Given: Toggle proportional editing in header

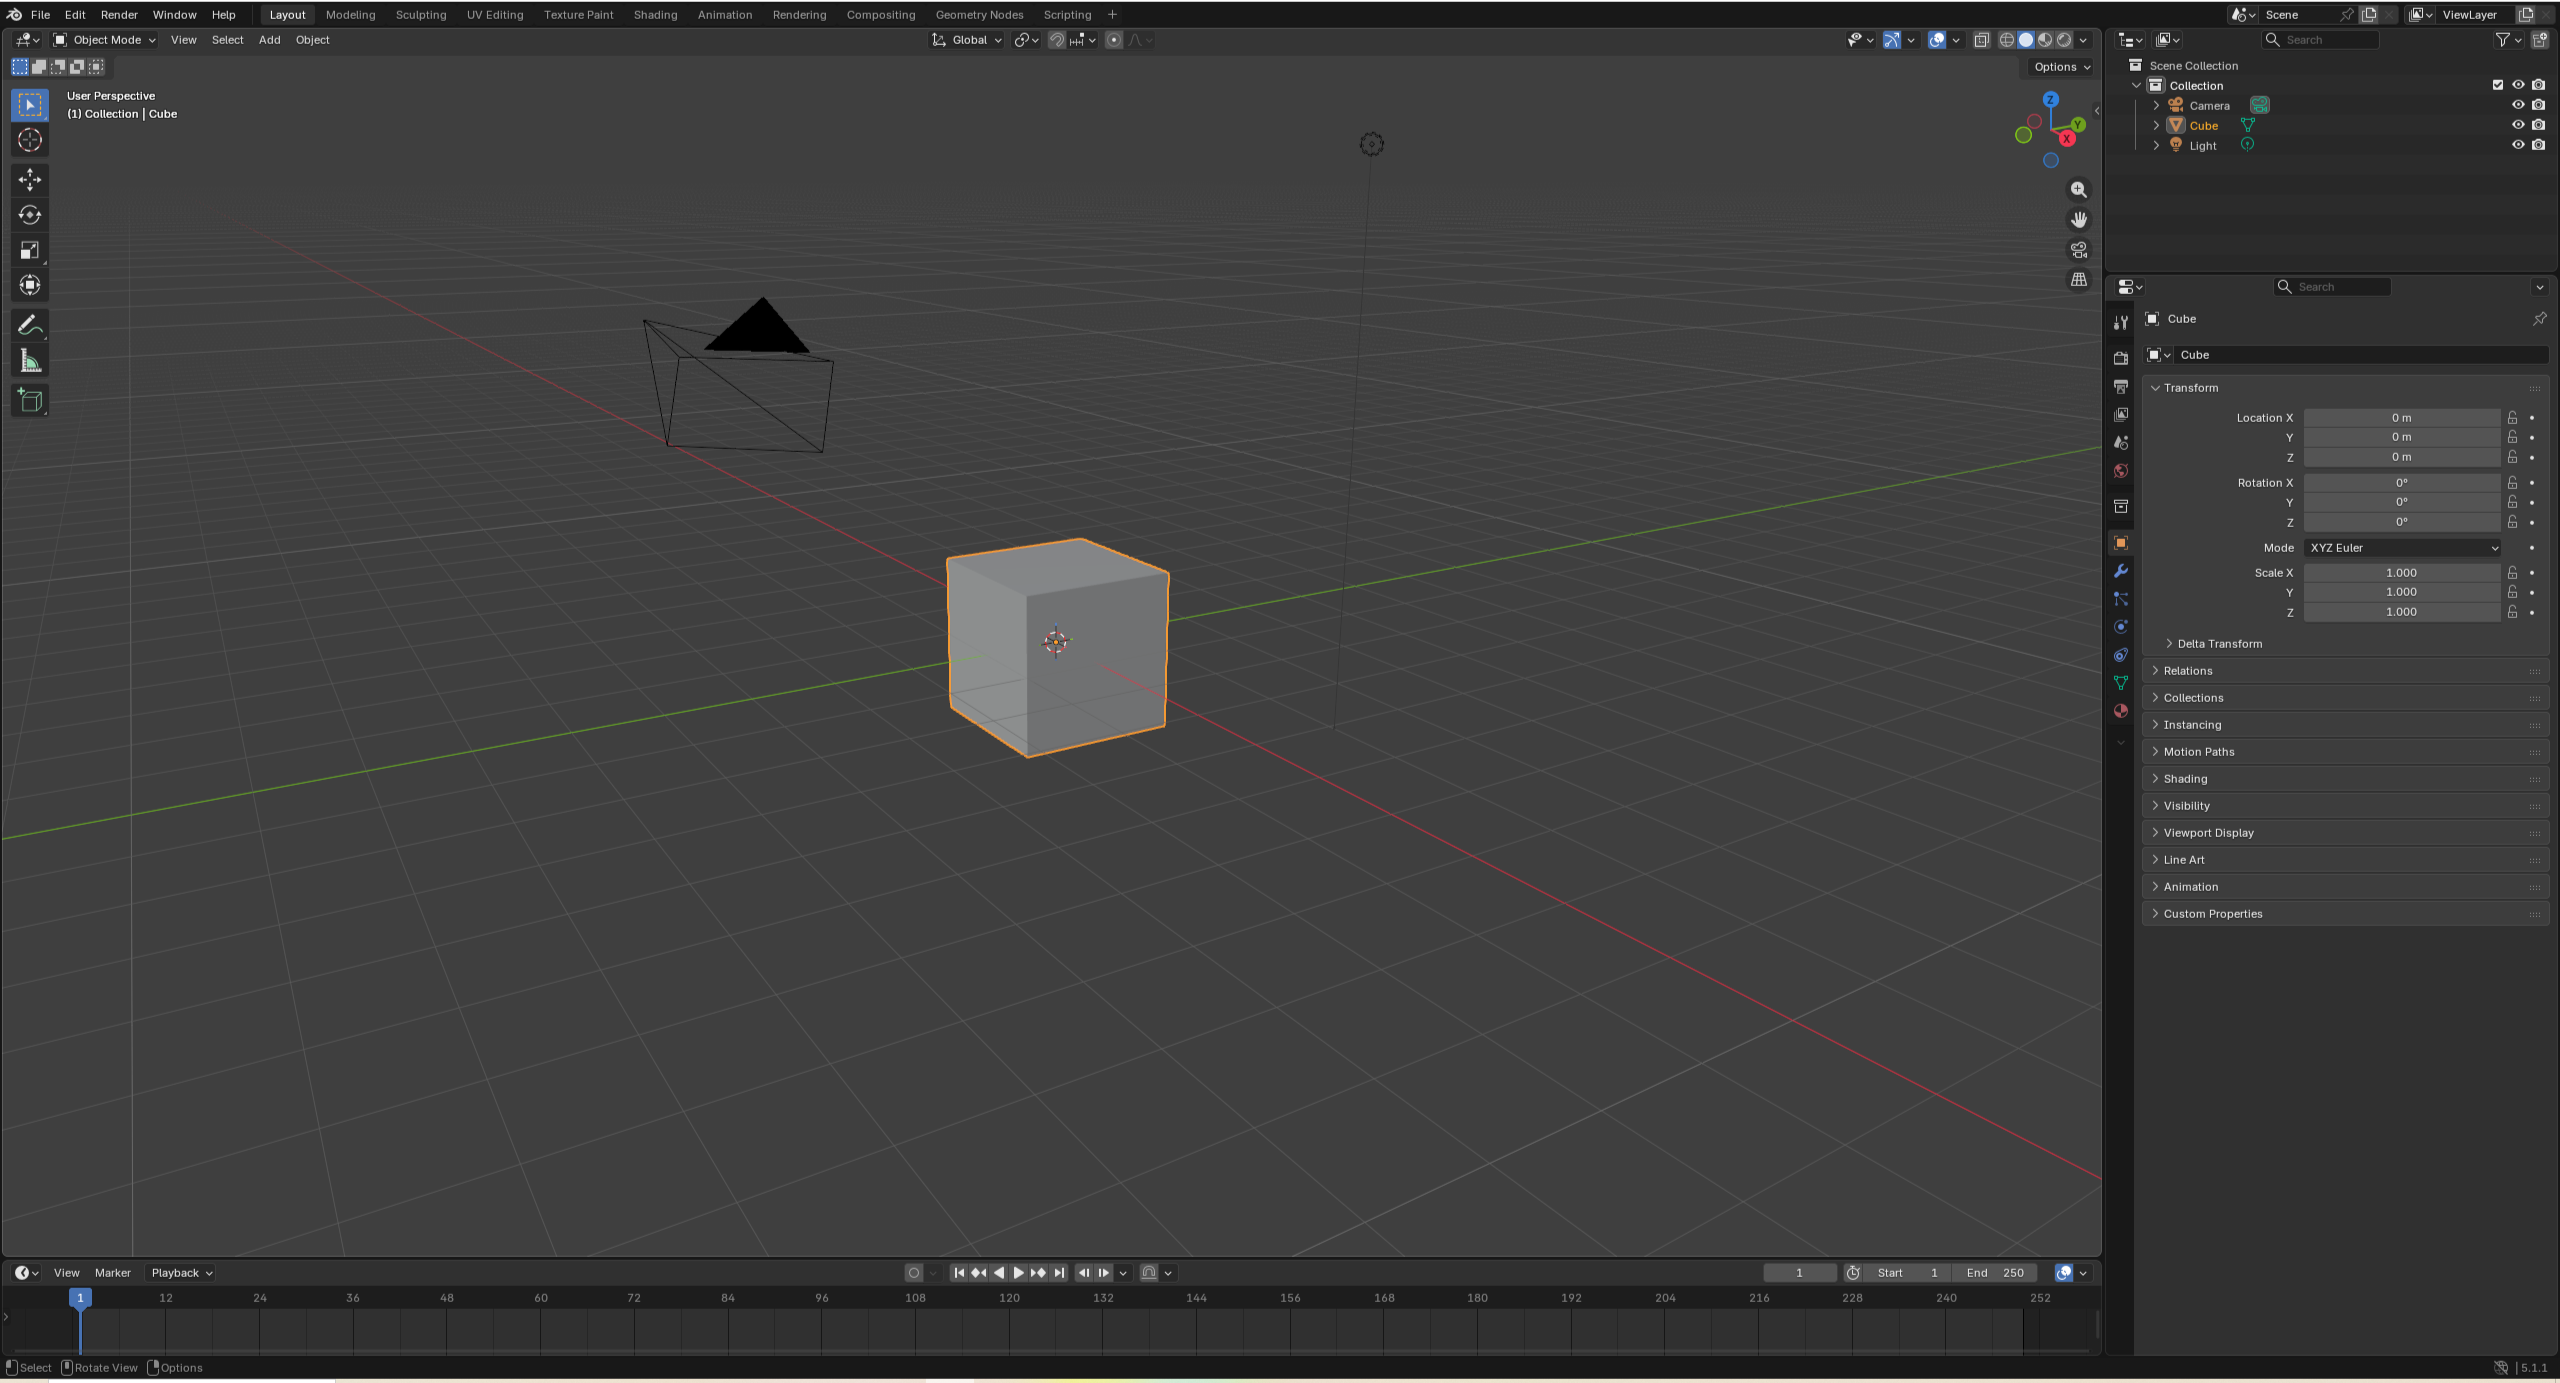Looking at the screenshot, I should pyautogui.click(x=1114, y=40).
